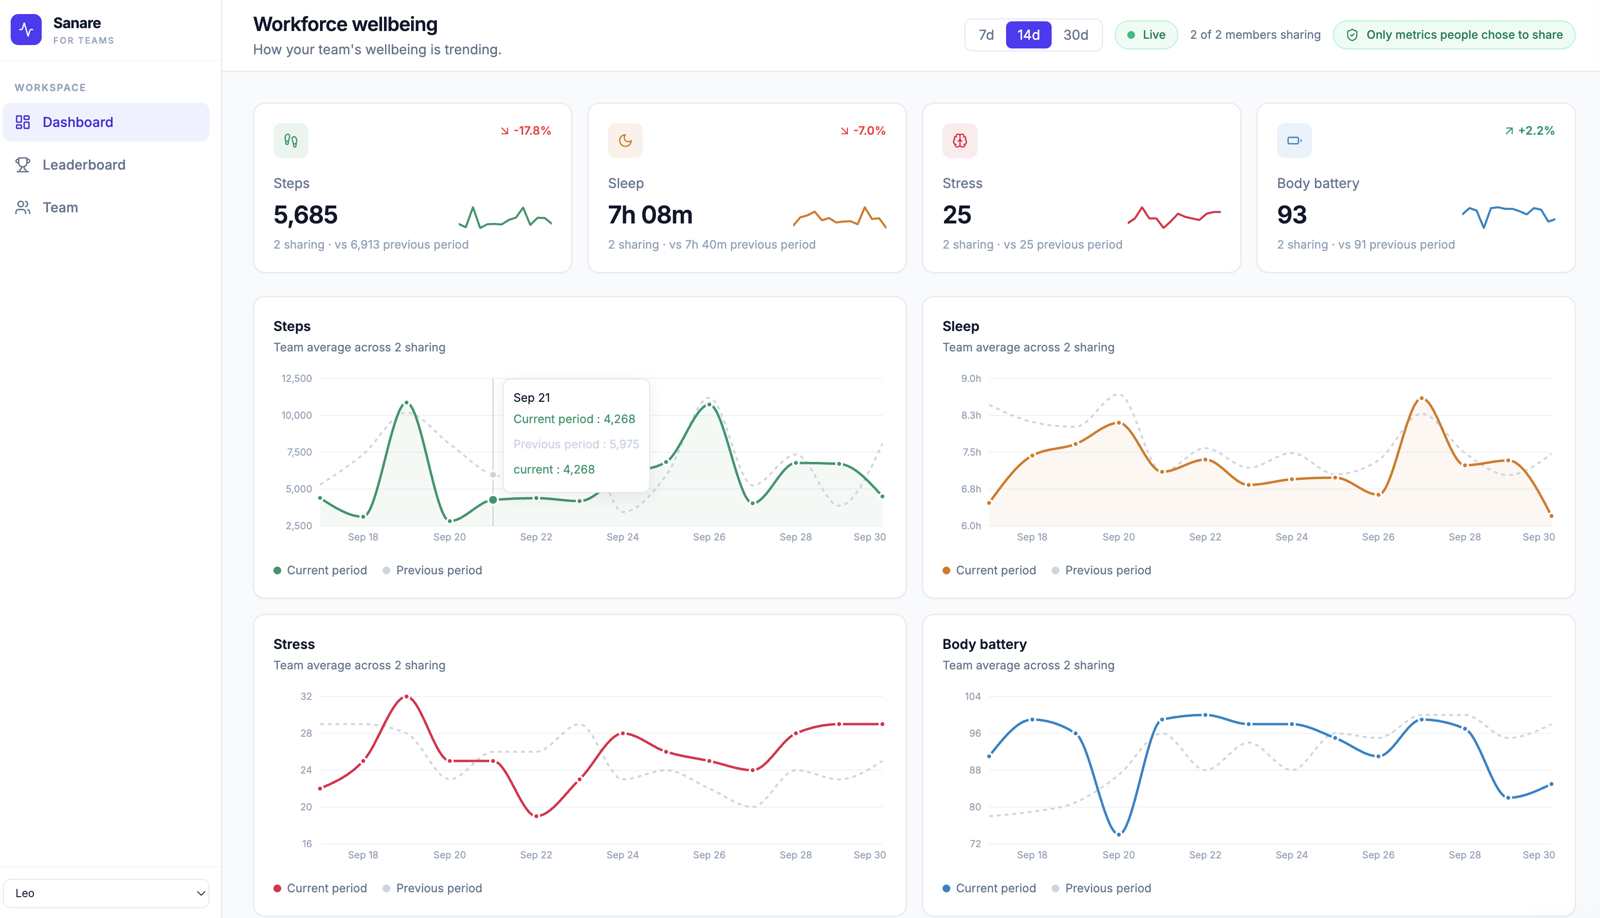Click the down arrow next to -7.0%
The width and height of the screenshot is (1600, 918).
[x=845, y=131]
